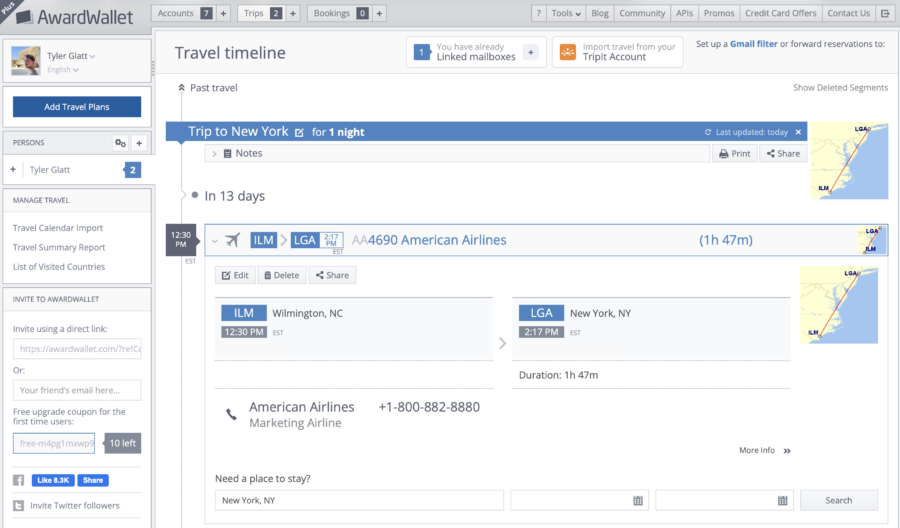This screenshot has width=900, height=528.
Task: Click the airplane icon on flight segment
Action: [232, 240]
